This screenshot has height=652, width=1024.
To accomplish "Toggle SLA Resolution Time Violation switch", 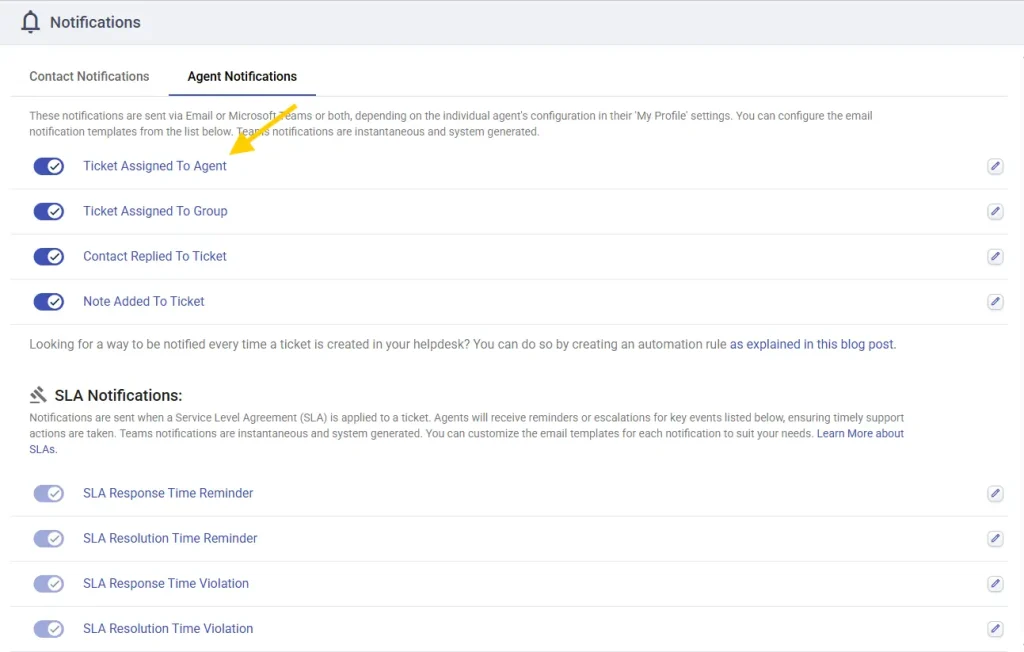I will click(x=48, y=629).
